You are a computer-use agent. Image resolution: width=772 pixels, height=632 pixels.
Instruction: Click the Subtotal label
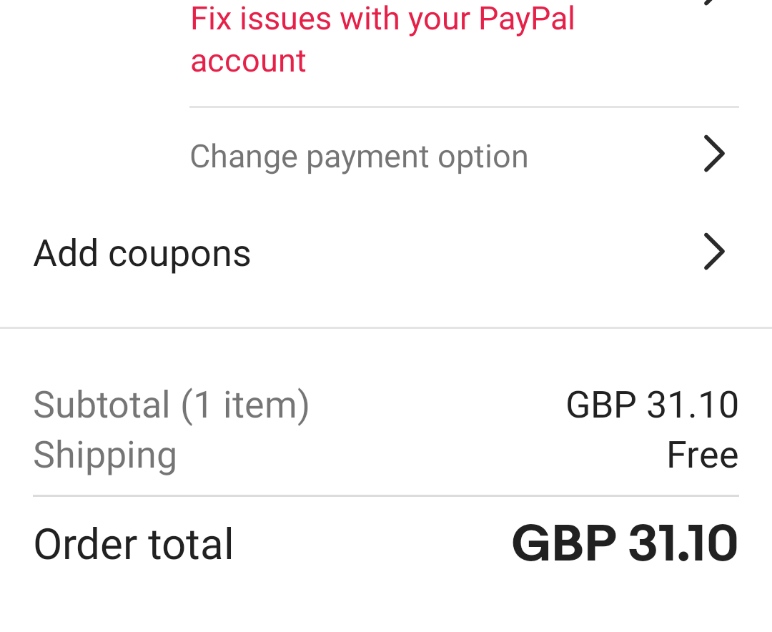102,405
